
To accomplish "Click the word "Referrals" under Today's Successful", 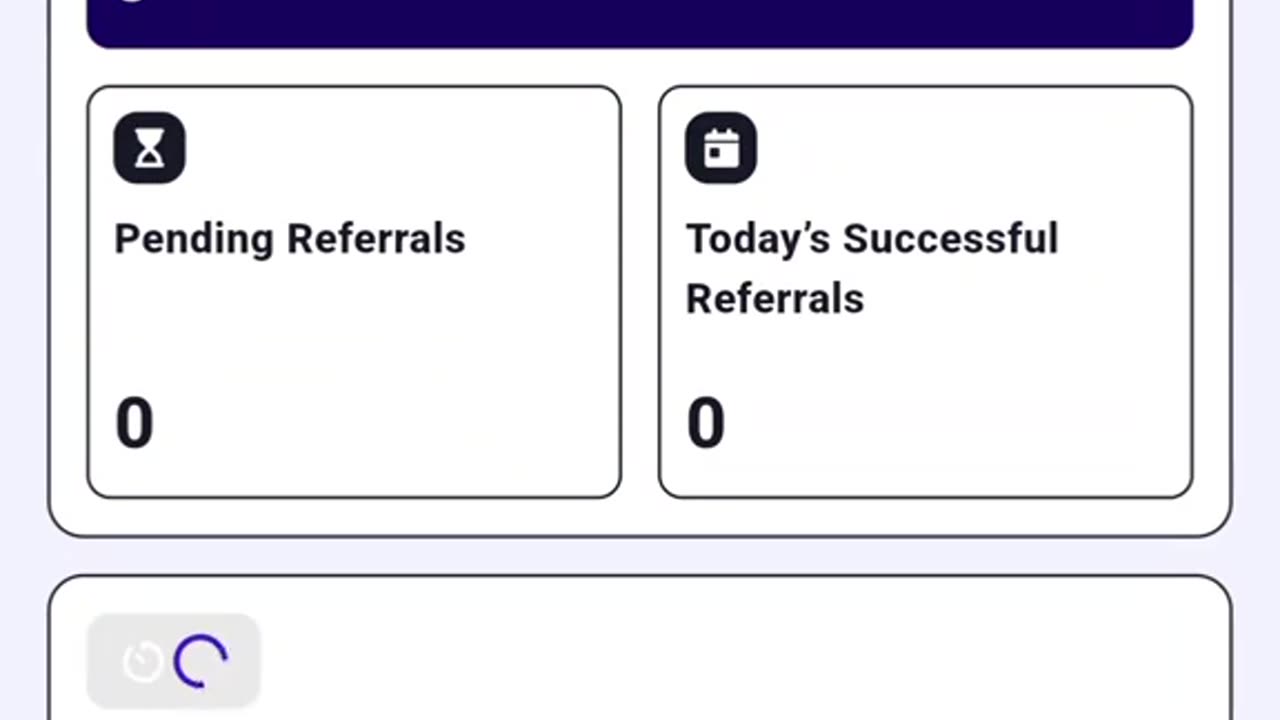I will point(775,299).
